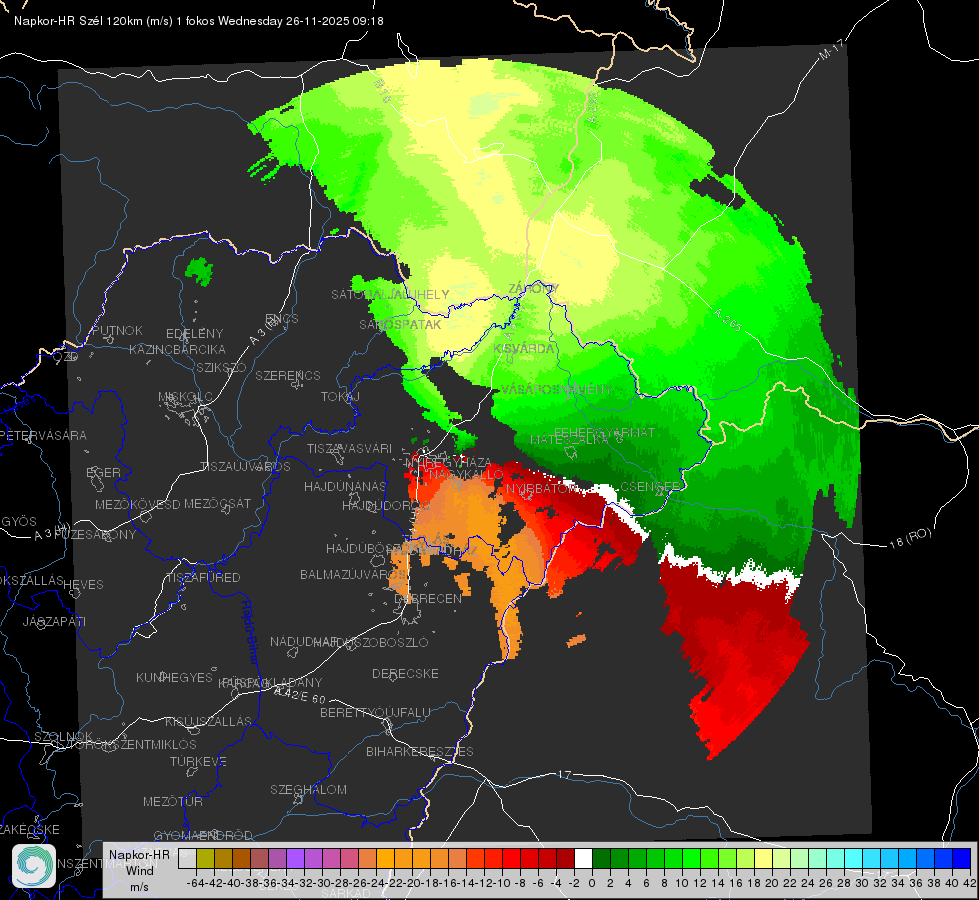979x900 pixels.
Task: Click the KAZINCBARCIKA label
Action: click(x=177, y=350)
